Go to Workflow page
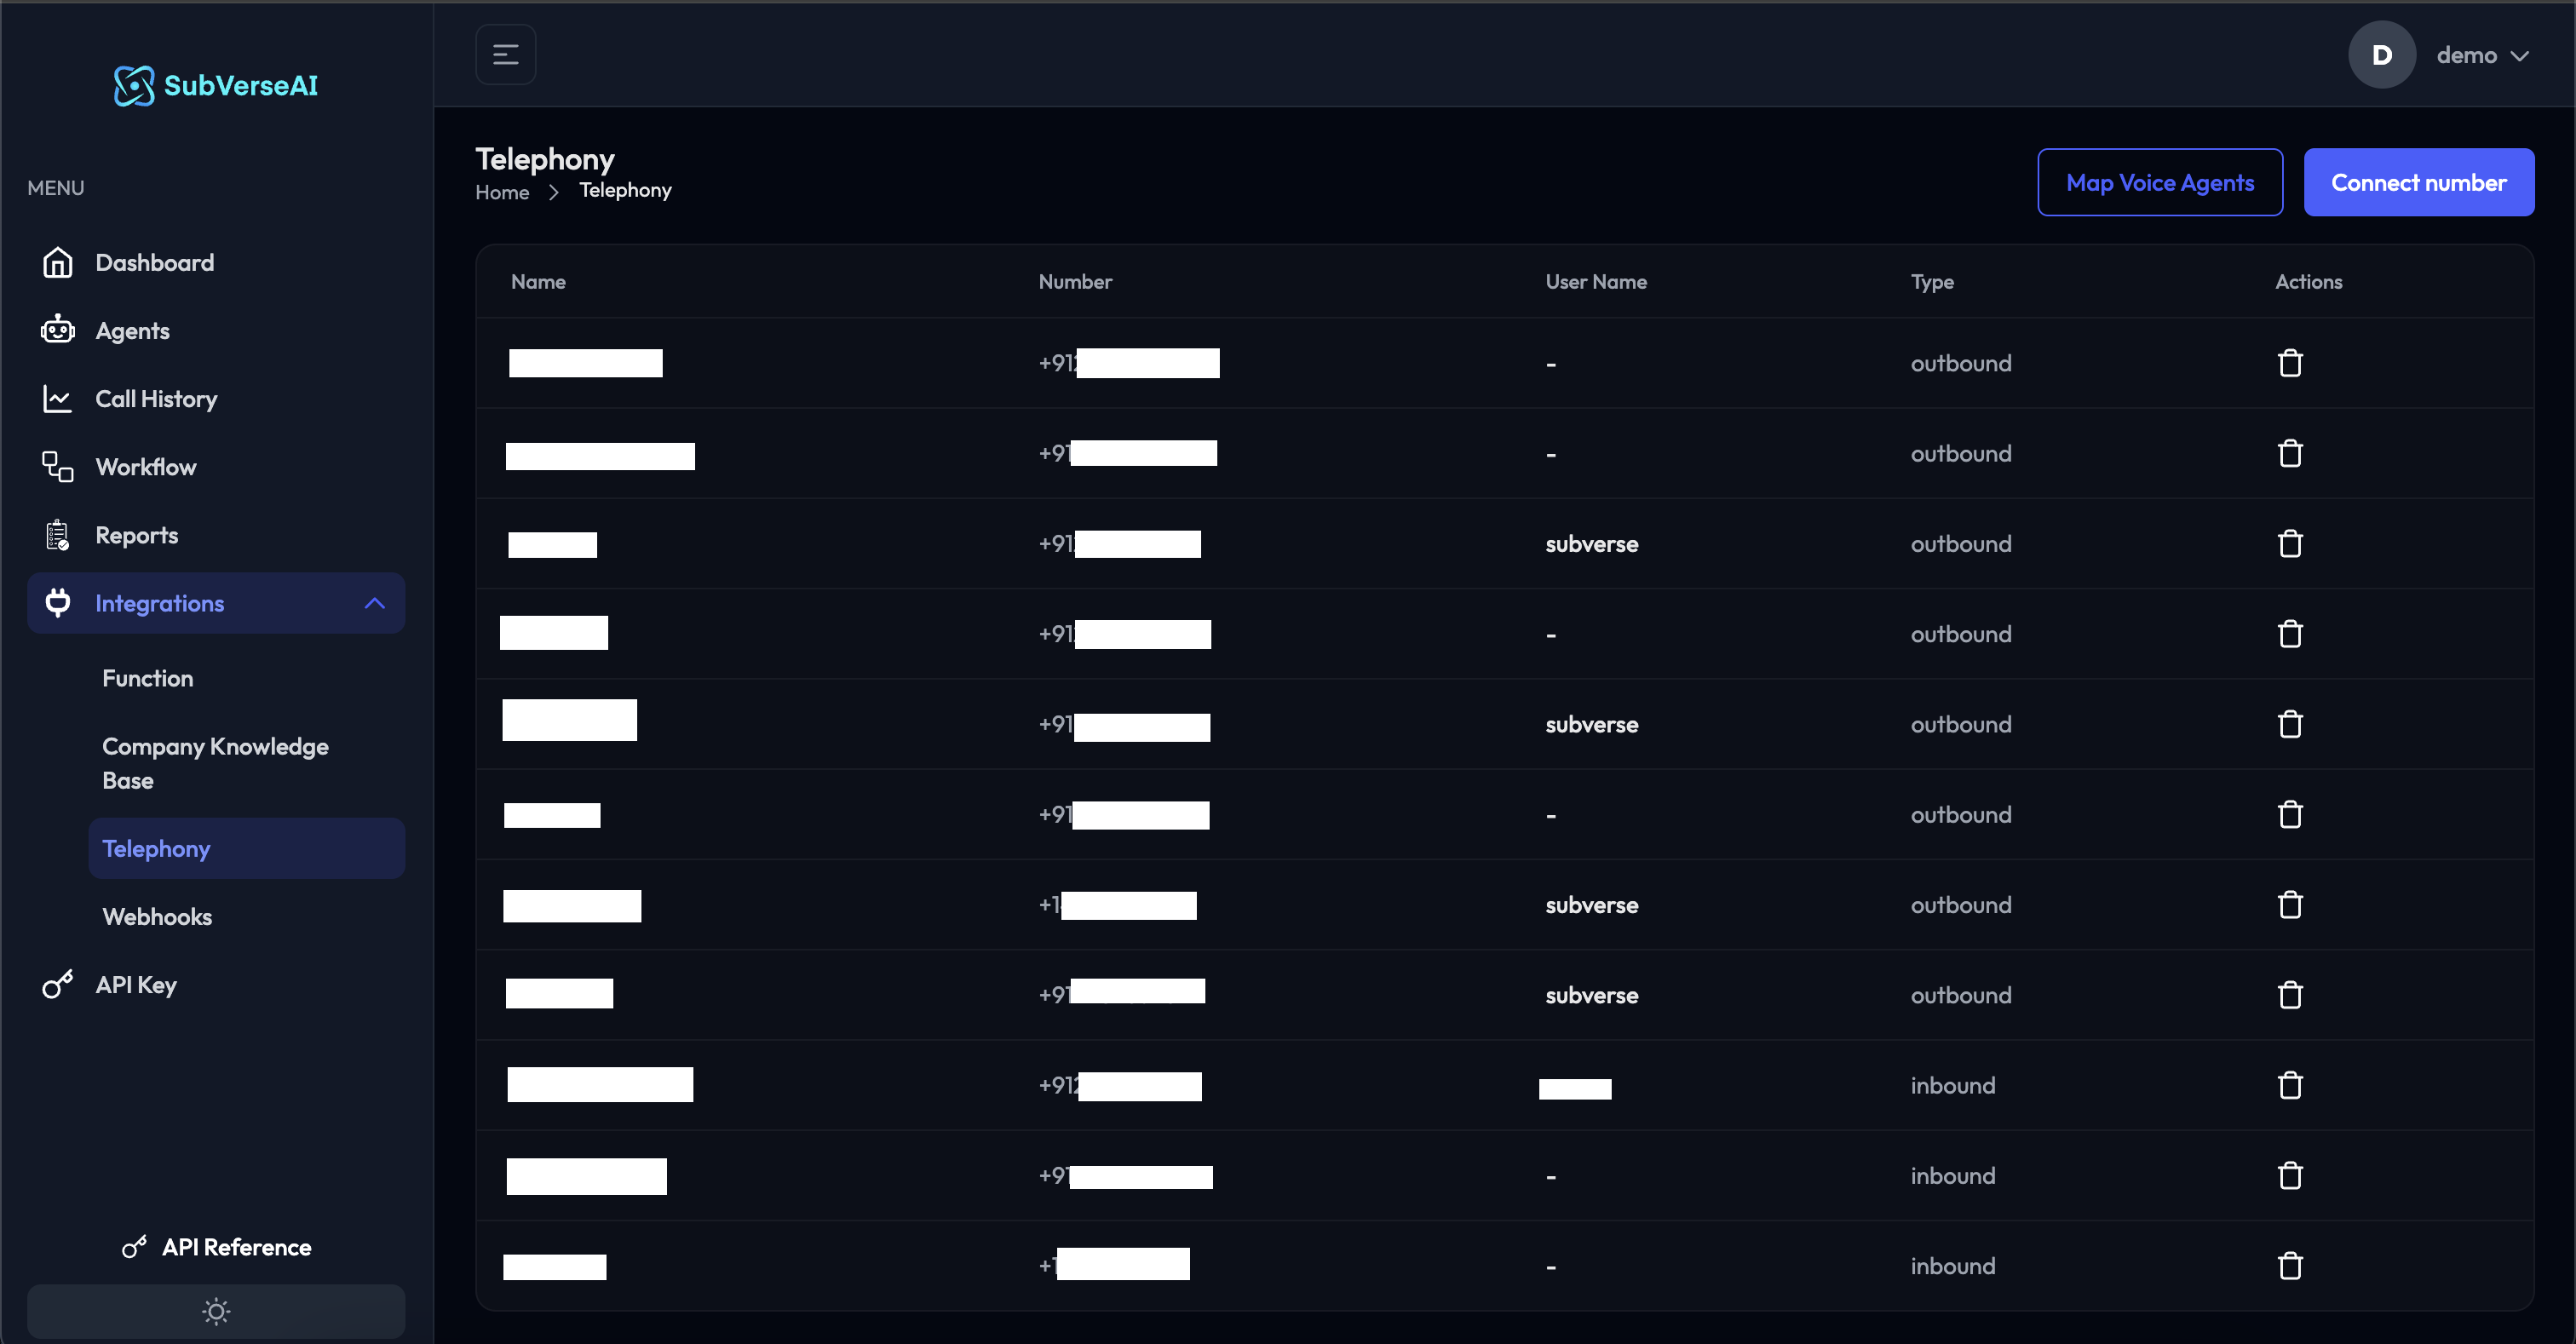This screenshot has height=1344, width=2576. pos(145,467)
